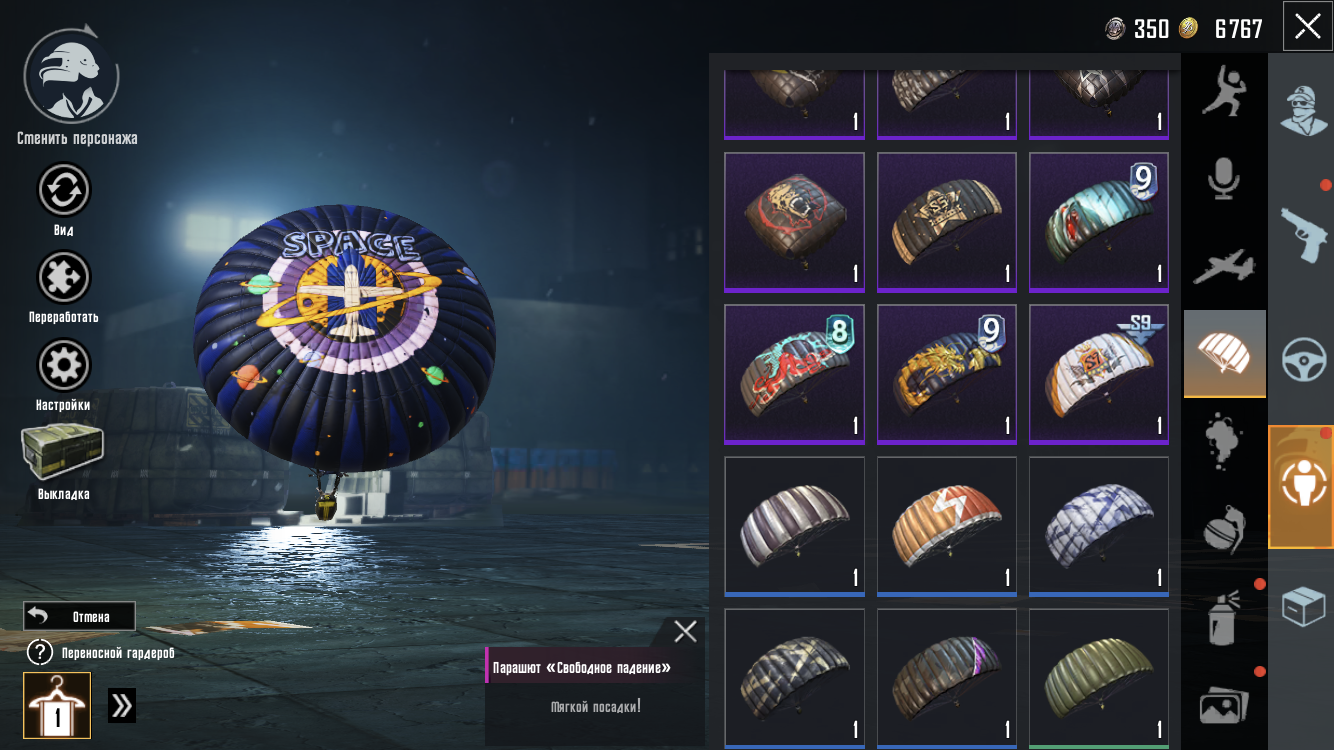Switch to the parachute category tab
The width and height of the screenshot is (1334, 750).
pyautogui.click(x=1225, y=354)
